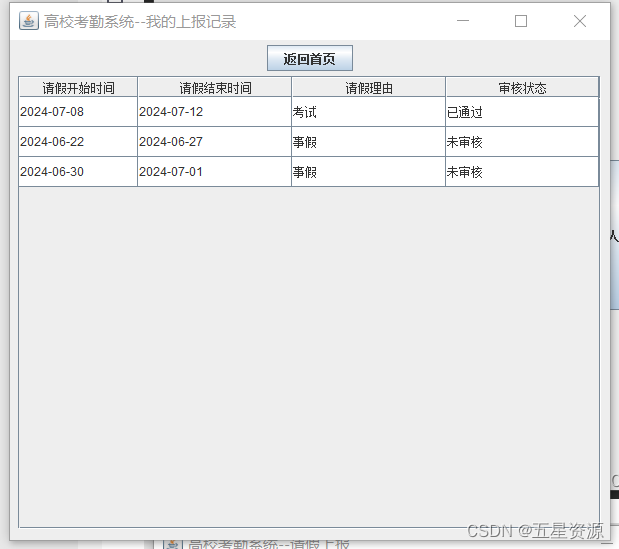The height and width of the screenshot is (549, 619).
Task: Click 未审核 in the 2024-06-30 row
Action: point(522,172)
